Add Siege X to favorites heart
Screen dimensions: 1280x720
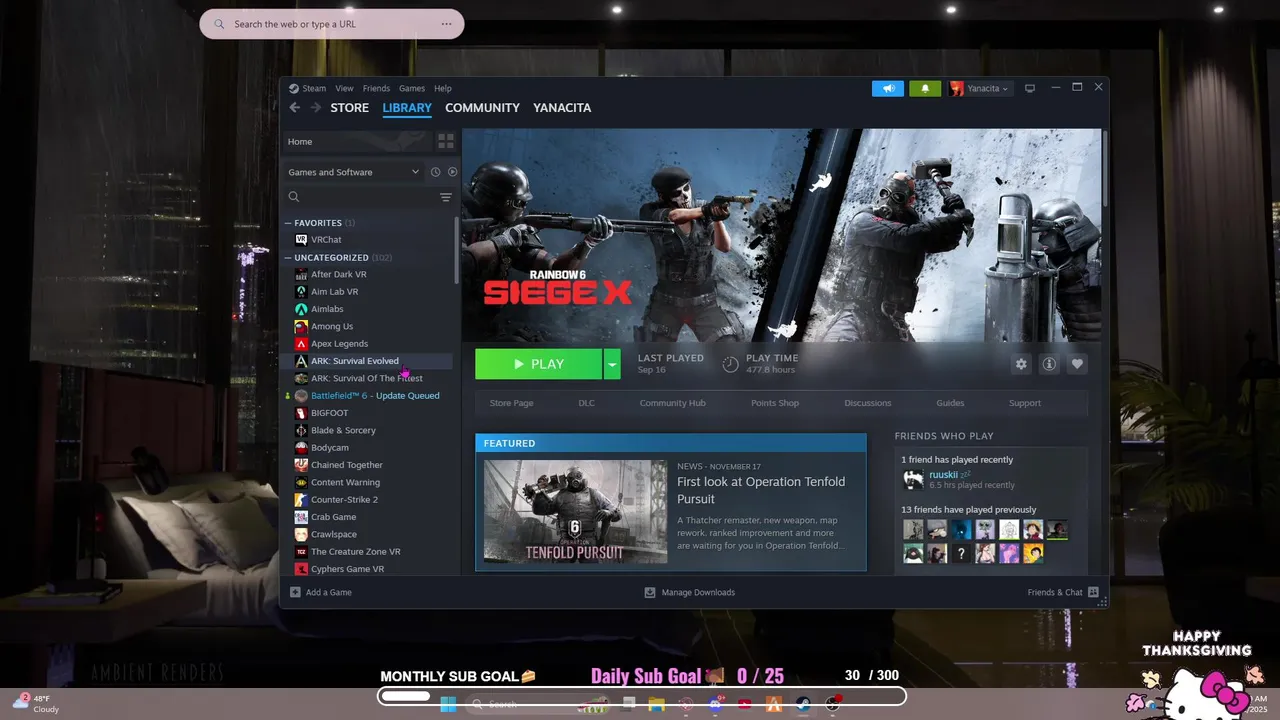click(x=1077, y=364)
